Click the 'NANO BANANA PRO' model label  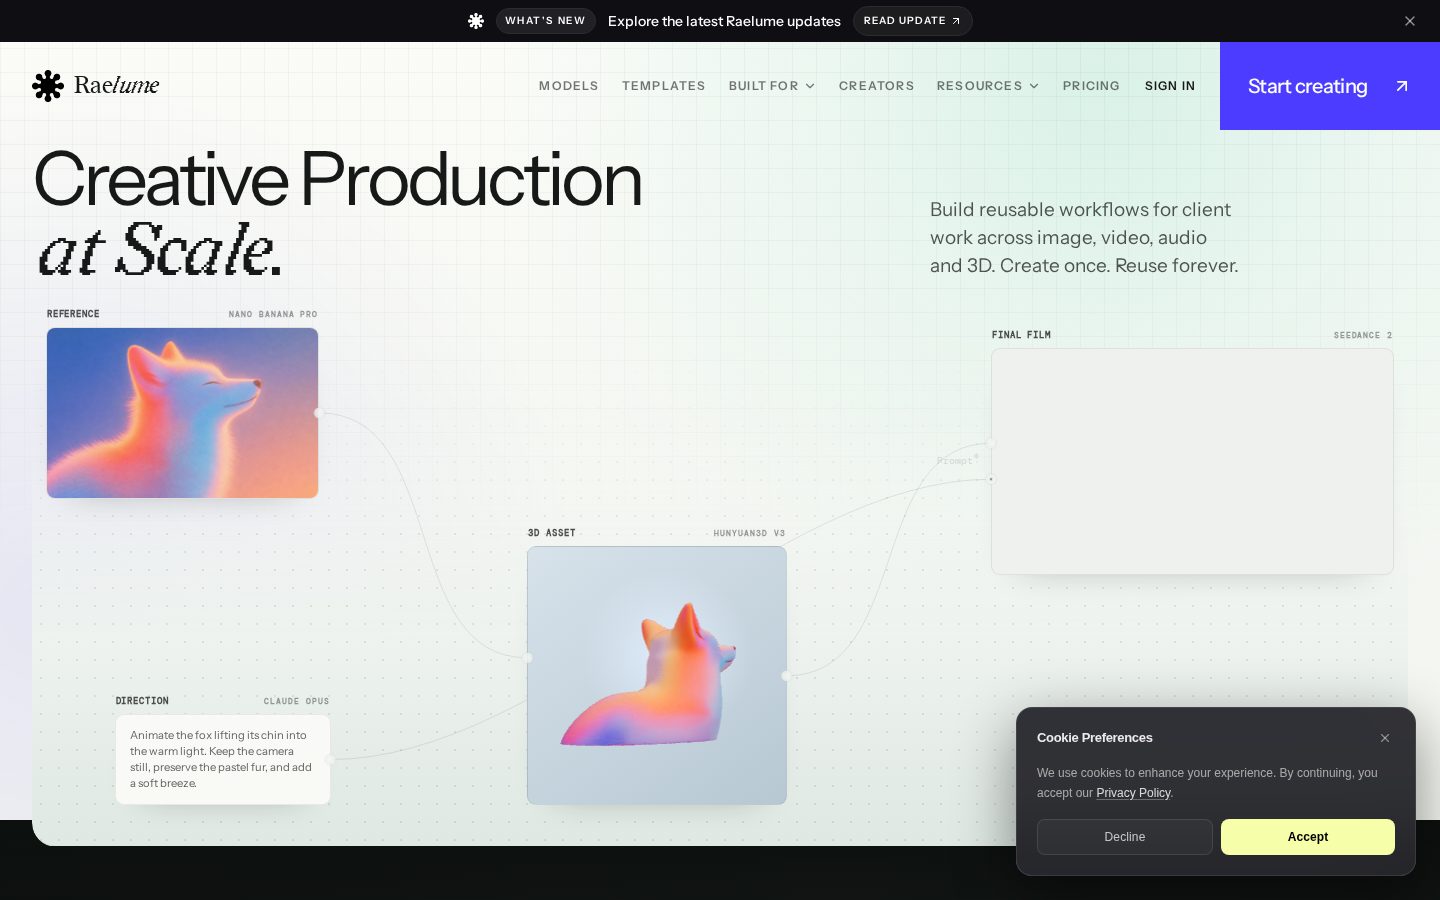click(273, 314)
